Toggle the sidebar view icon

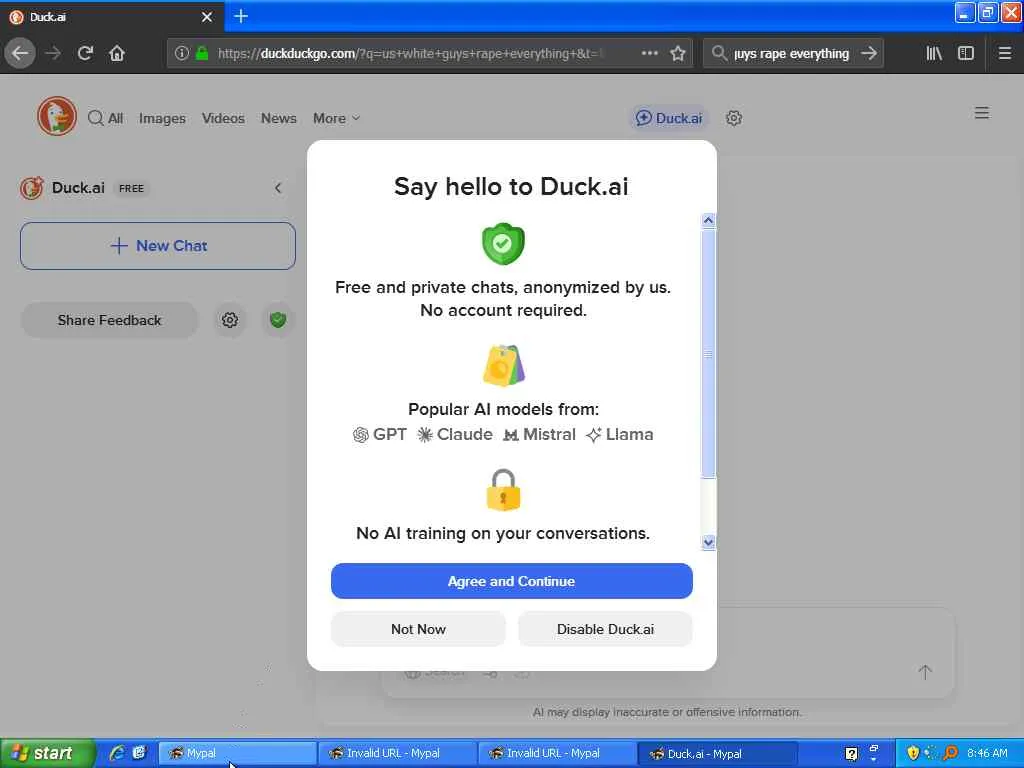(x=966, y=53)
